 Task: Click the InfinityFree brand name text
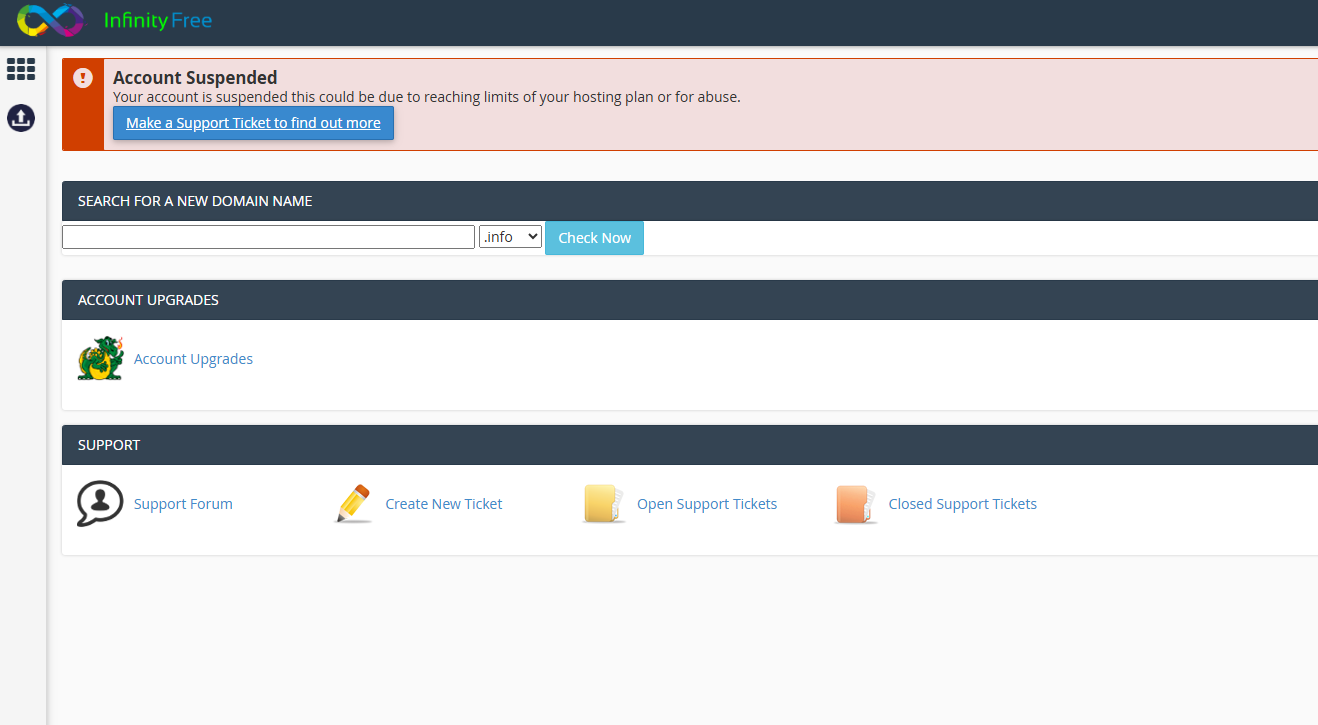tap(158, 20)
